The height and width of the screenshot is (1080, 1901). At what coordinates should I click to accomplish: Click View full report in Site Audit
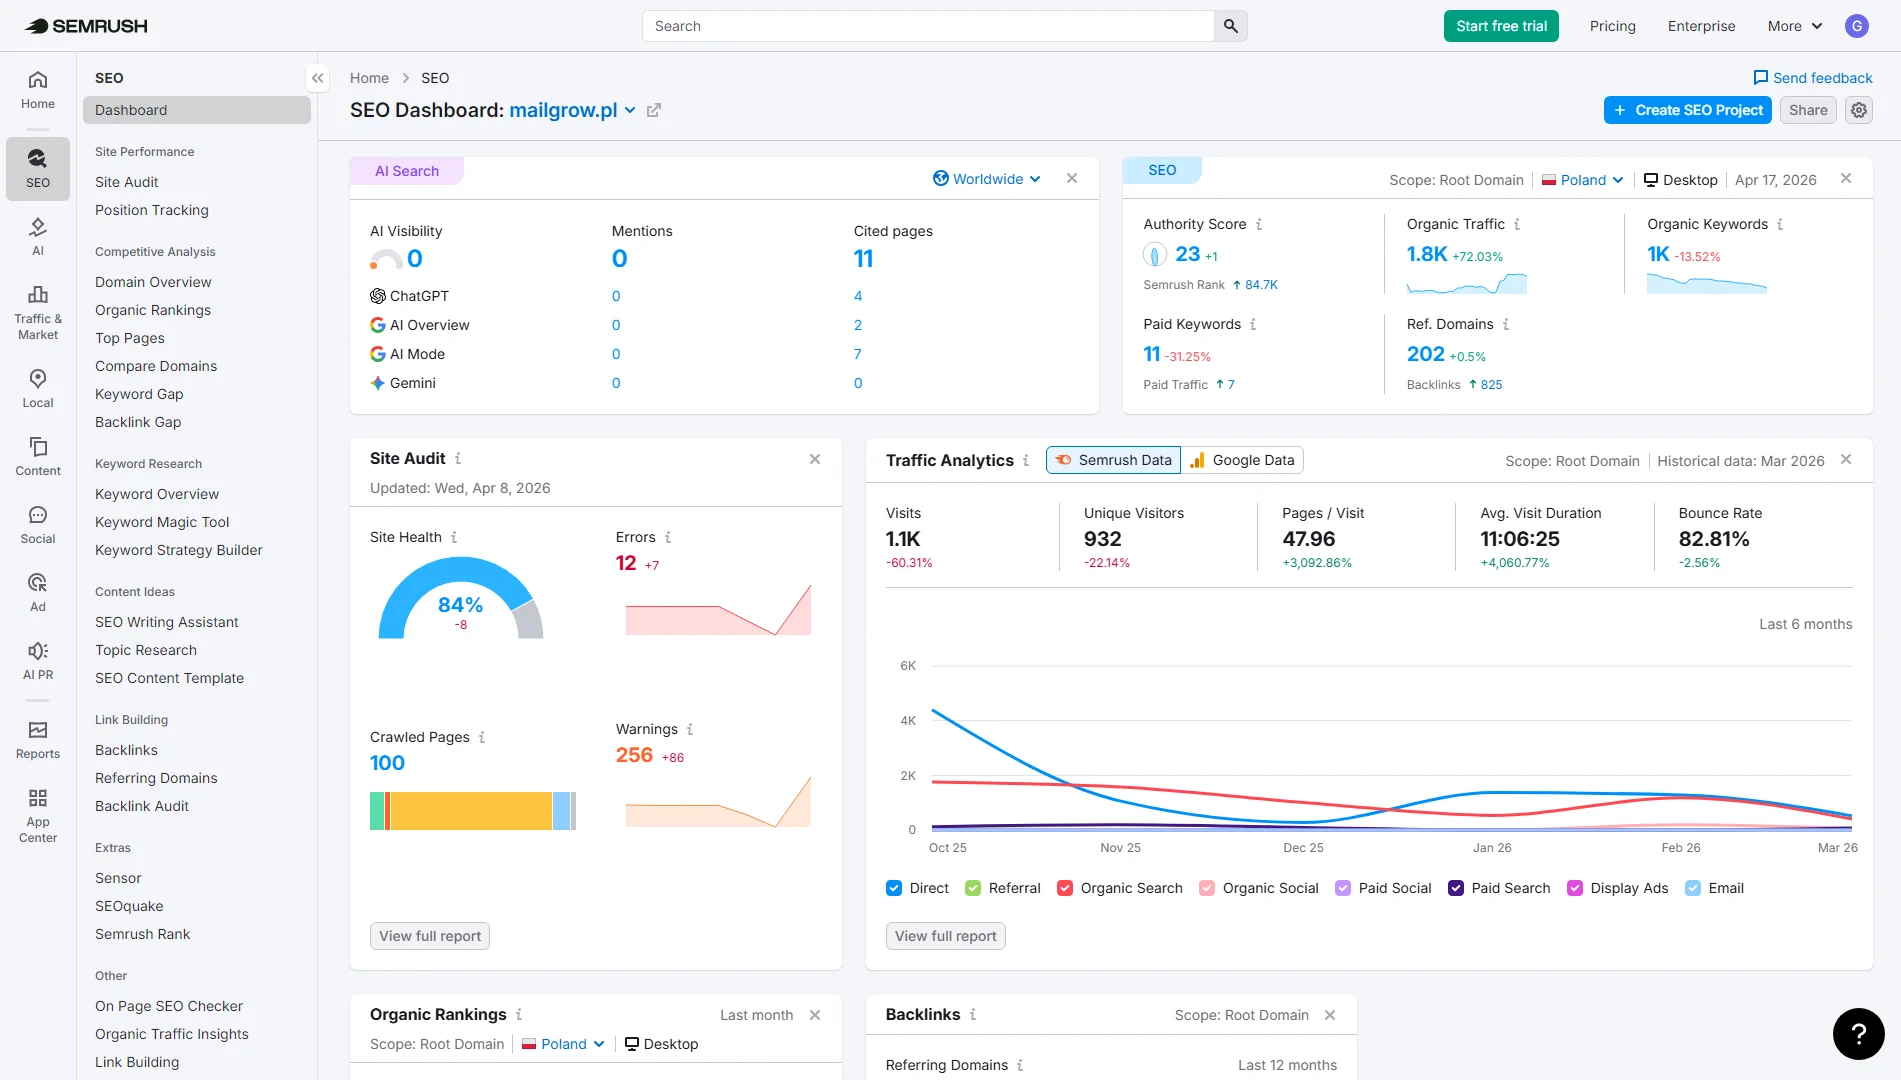point(430,936)
